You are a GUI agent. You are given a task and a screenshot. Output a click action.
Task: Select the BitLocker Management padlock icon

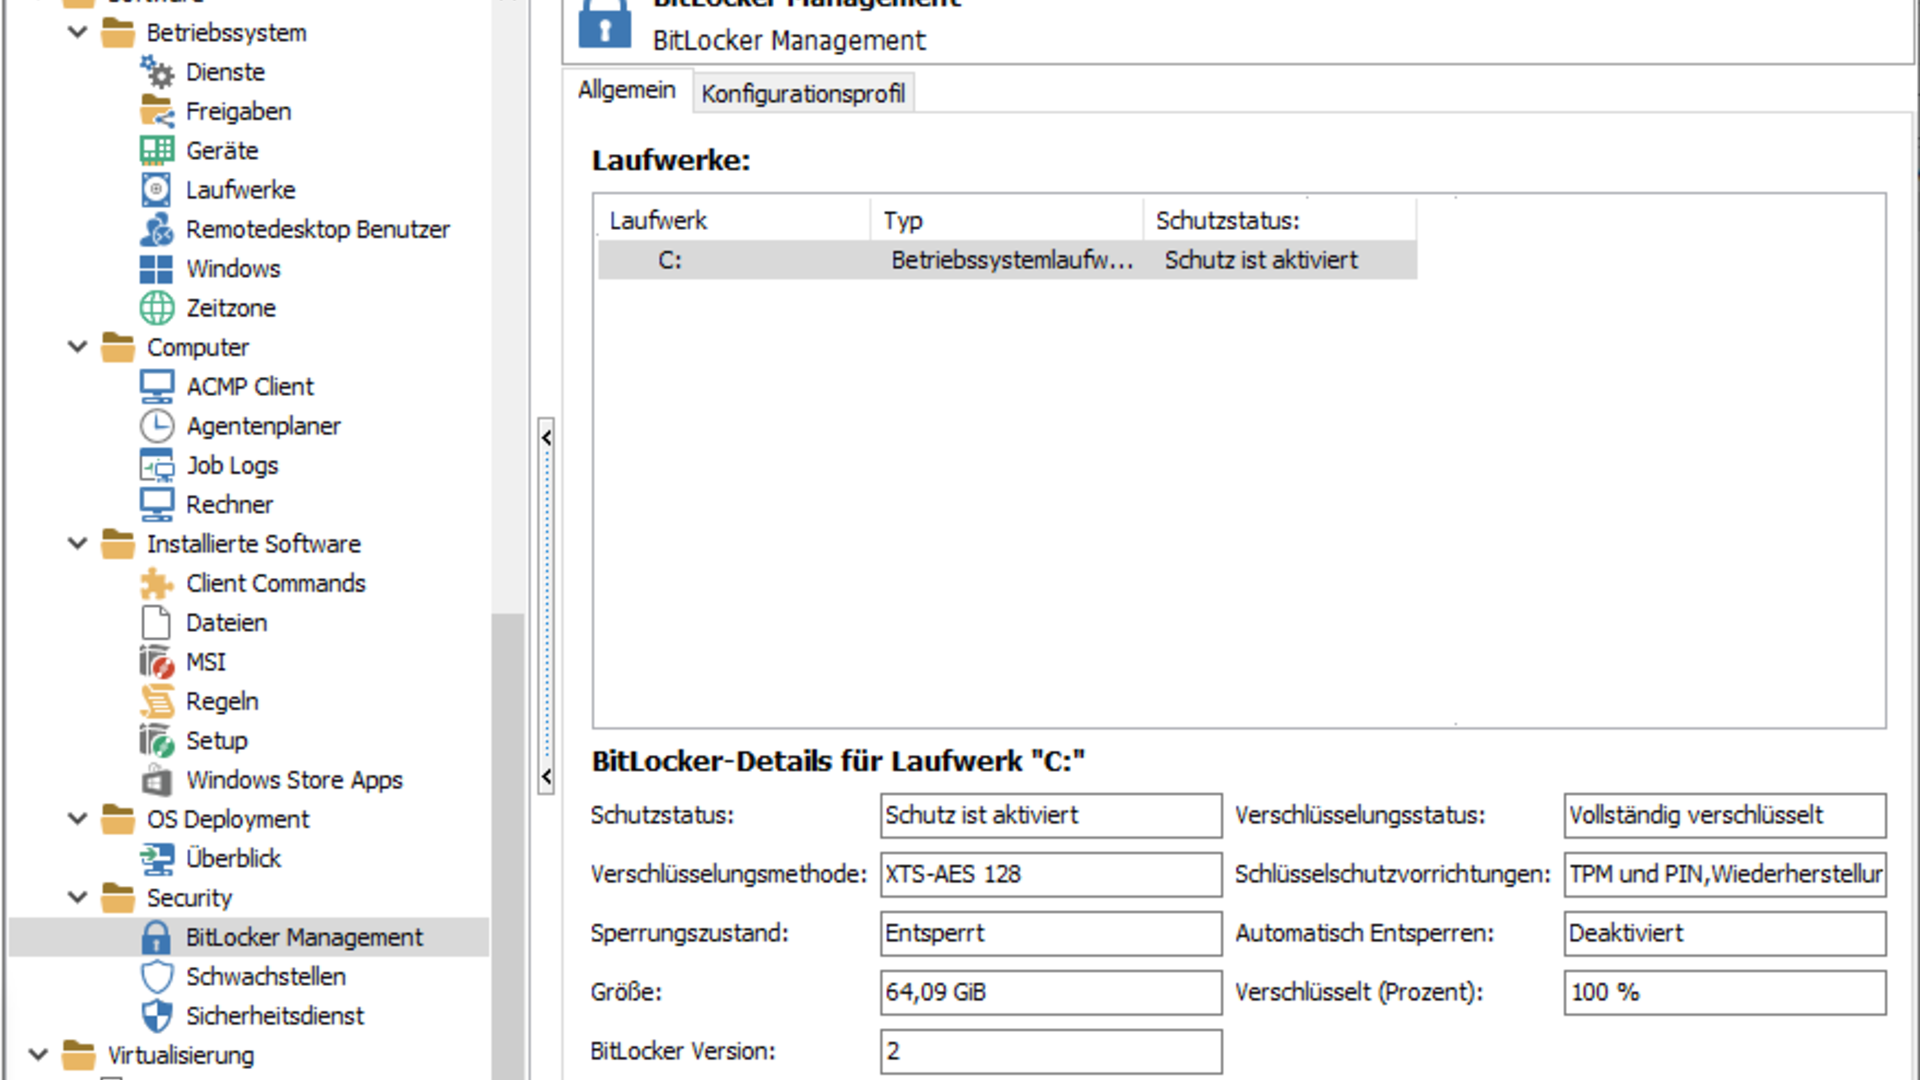(x=157, y=937)
